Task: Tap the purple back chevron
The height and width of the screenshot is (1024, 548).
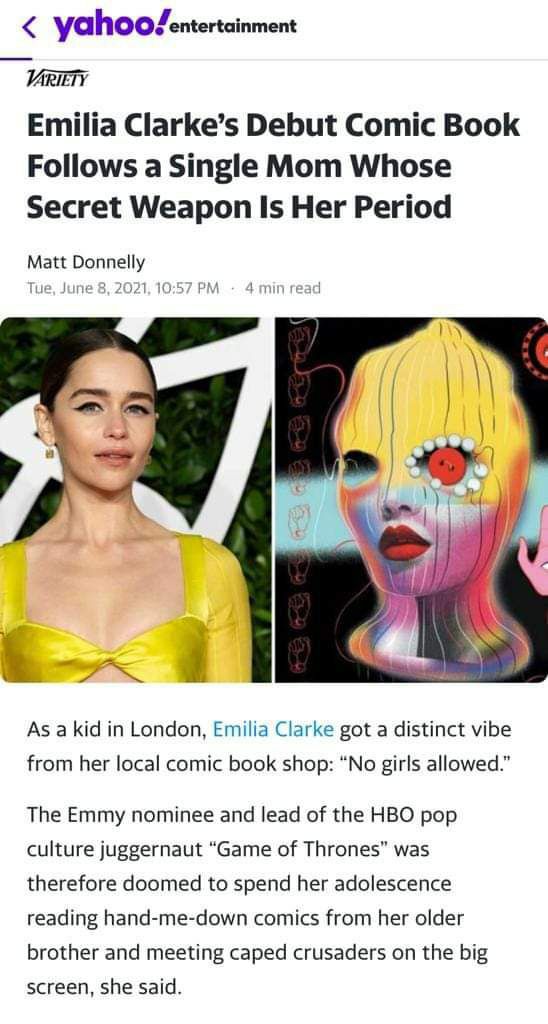Action: (x=29, y=26)
